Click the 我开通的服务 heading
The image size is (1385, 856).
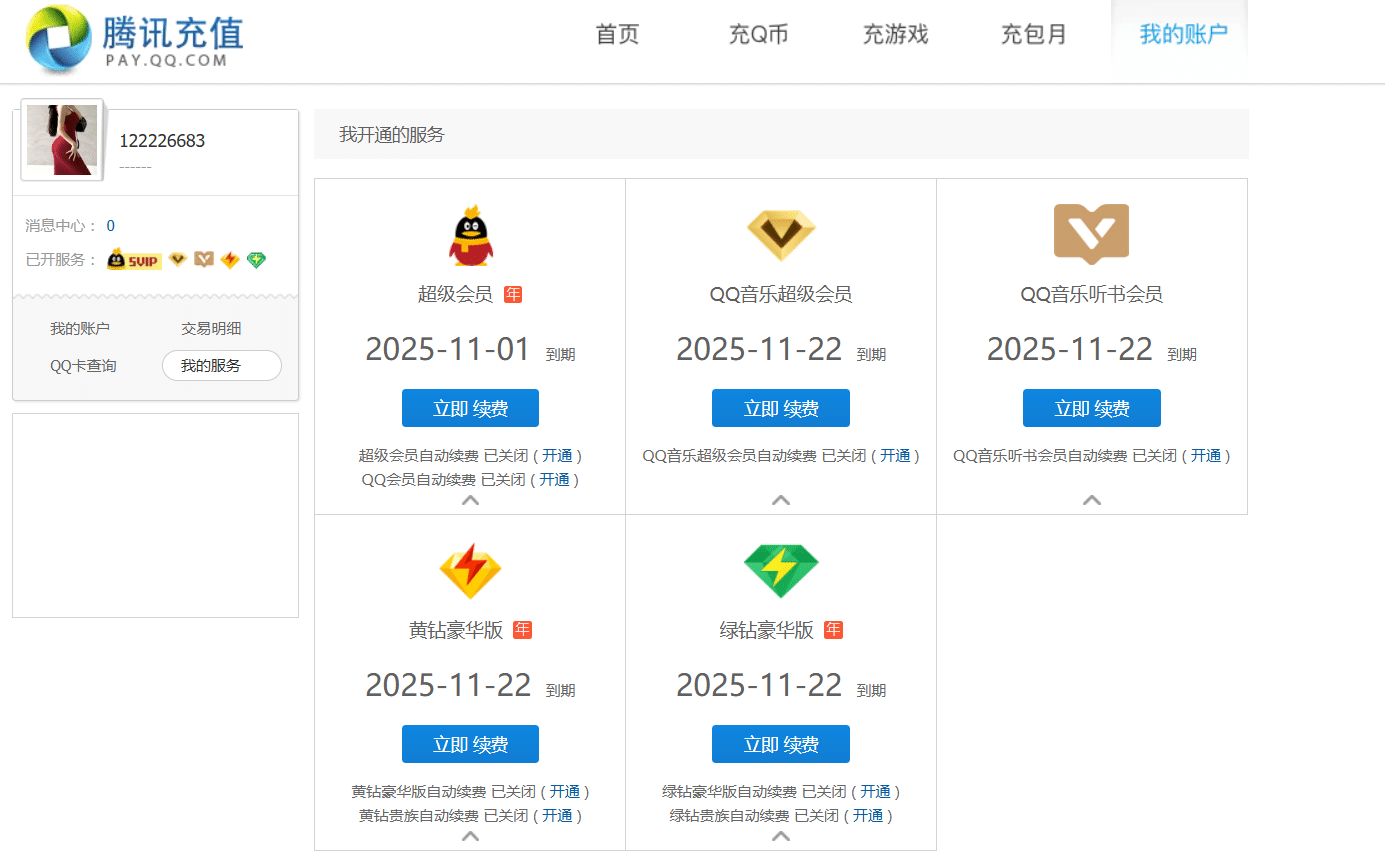[x=392, y=134]
